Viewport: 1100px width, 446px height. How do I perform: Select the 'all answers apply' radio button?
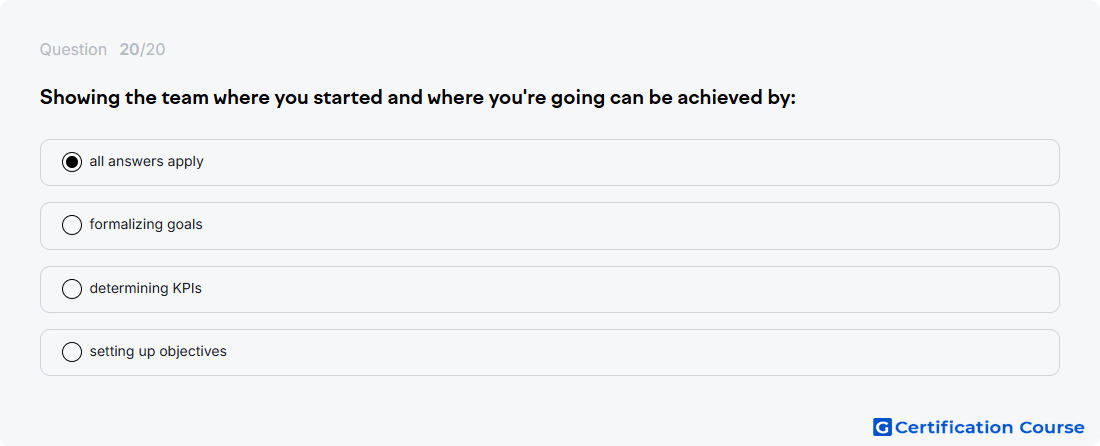72,162
